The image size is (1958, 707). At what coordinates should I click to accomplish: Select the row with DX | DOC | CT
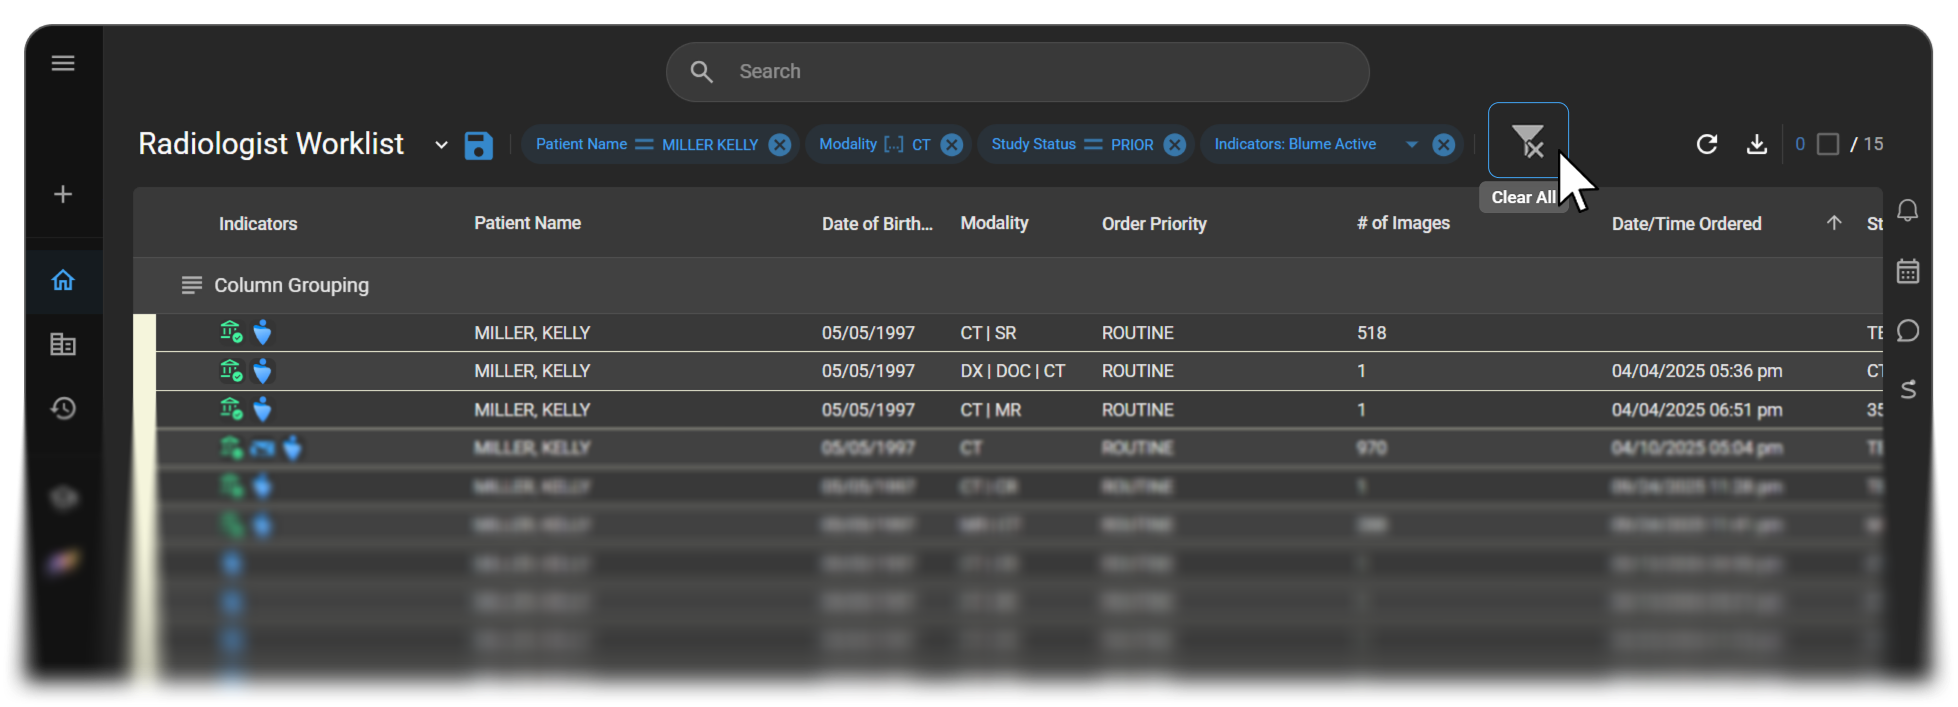point(1018,371)
